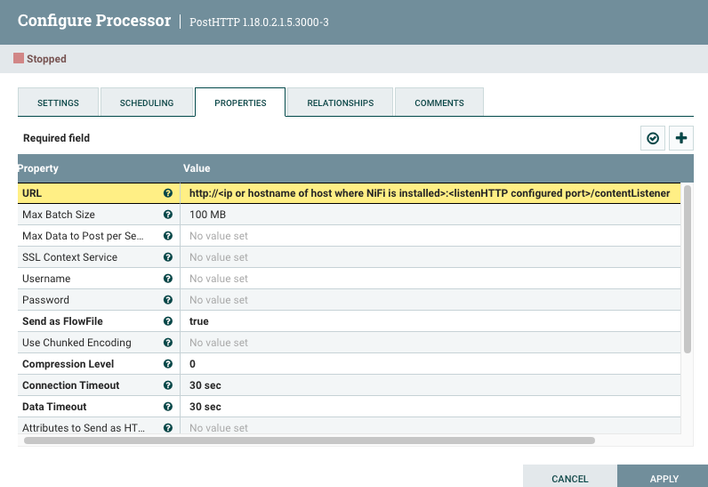This screenshot has height=487, width=708.
Task: Edit the Max Batch Size value 100 MB
Action: [x=430, y=214]
